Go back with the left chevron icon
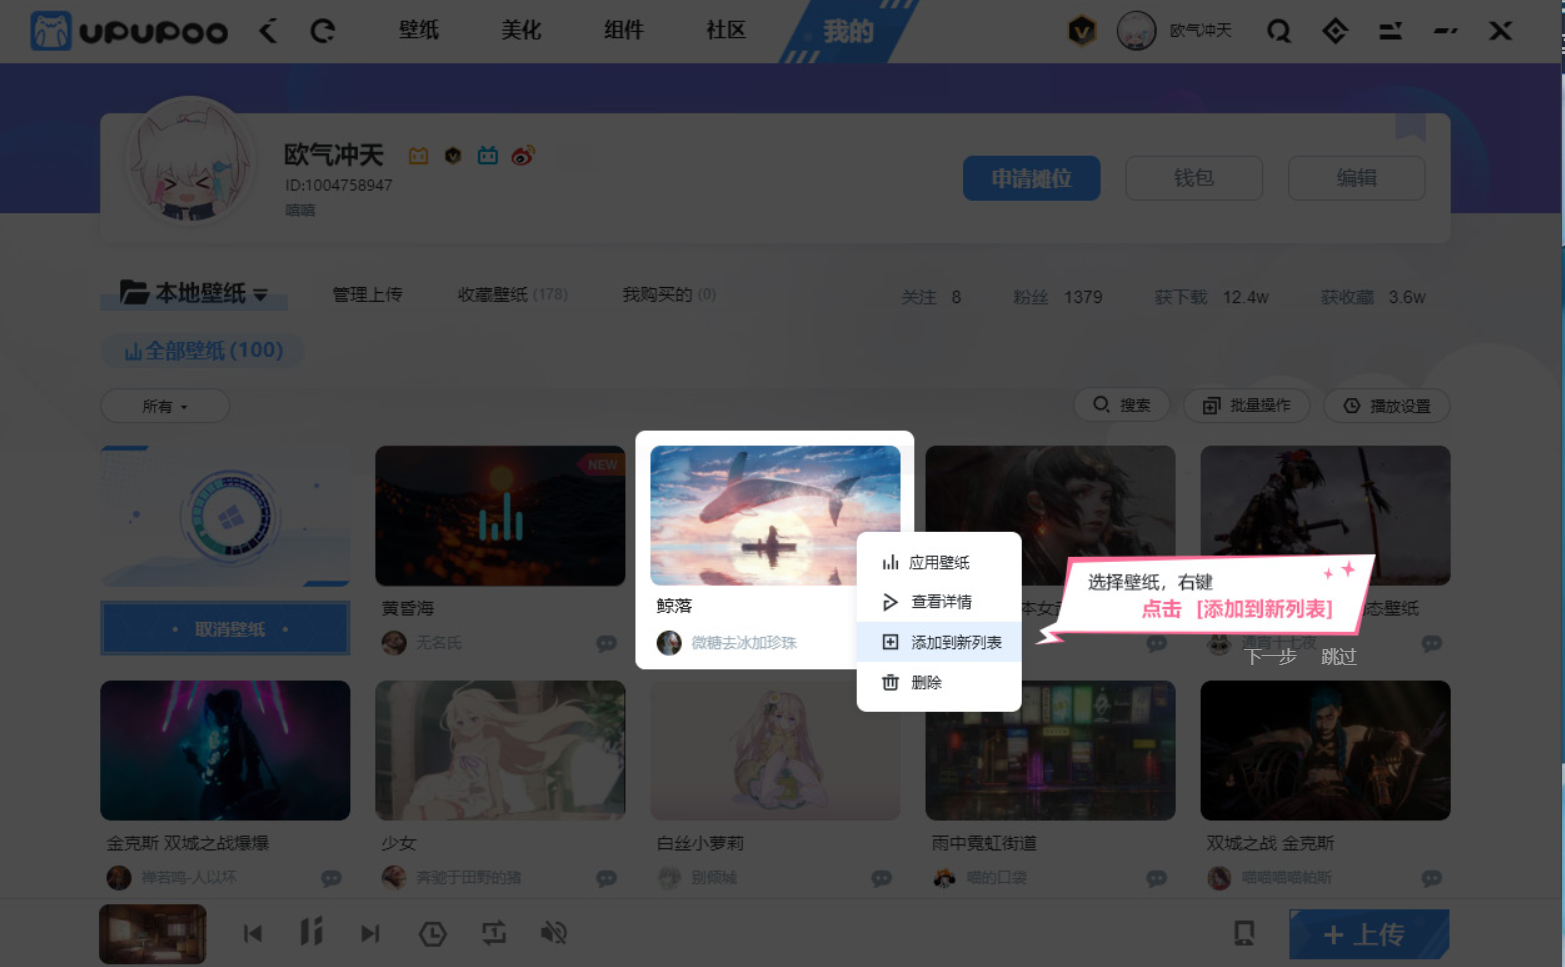Image resolution: width=1565 pixels, height=967 pixels. (268, 32)
